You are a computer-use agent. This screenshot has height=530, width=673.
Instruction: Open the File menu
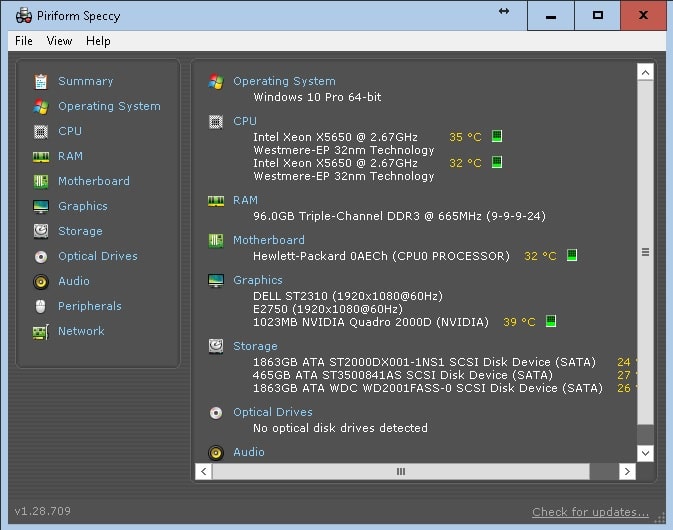(x=24, y=41)
